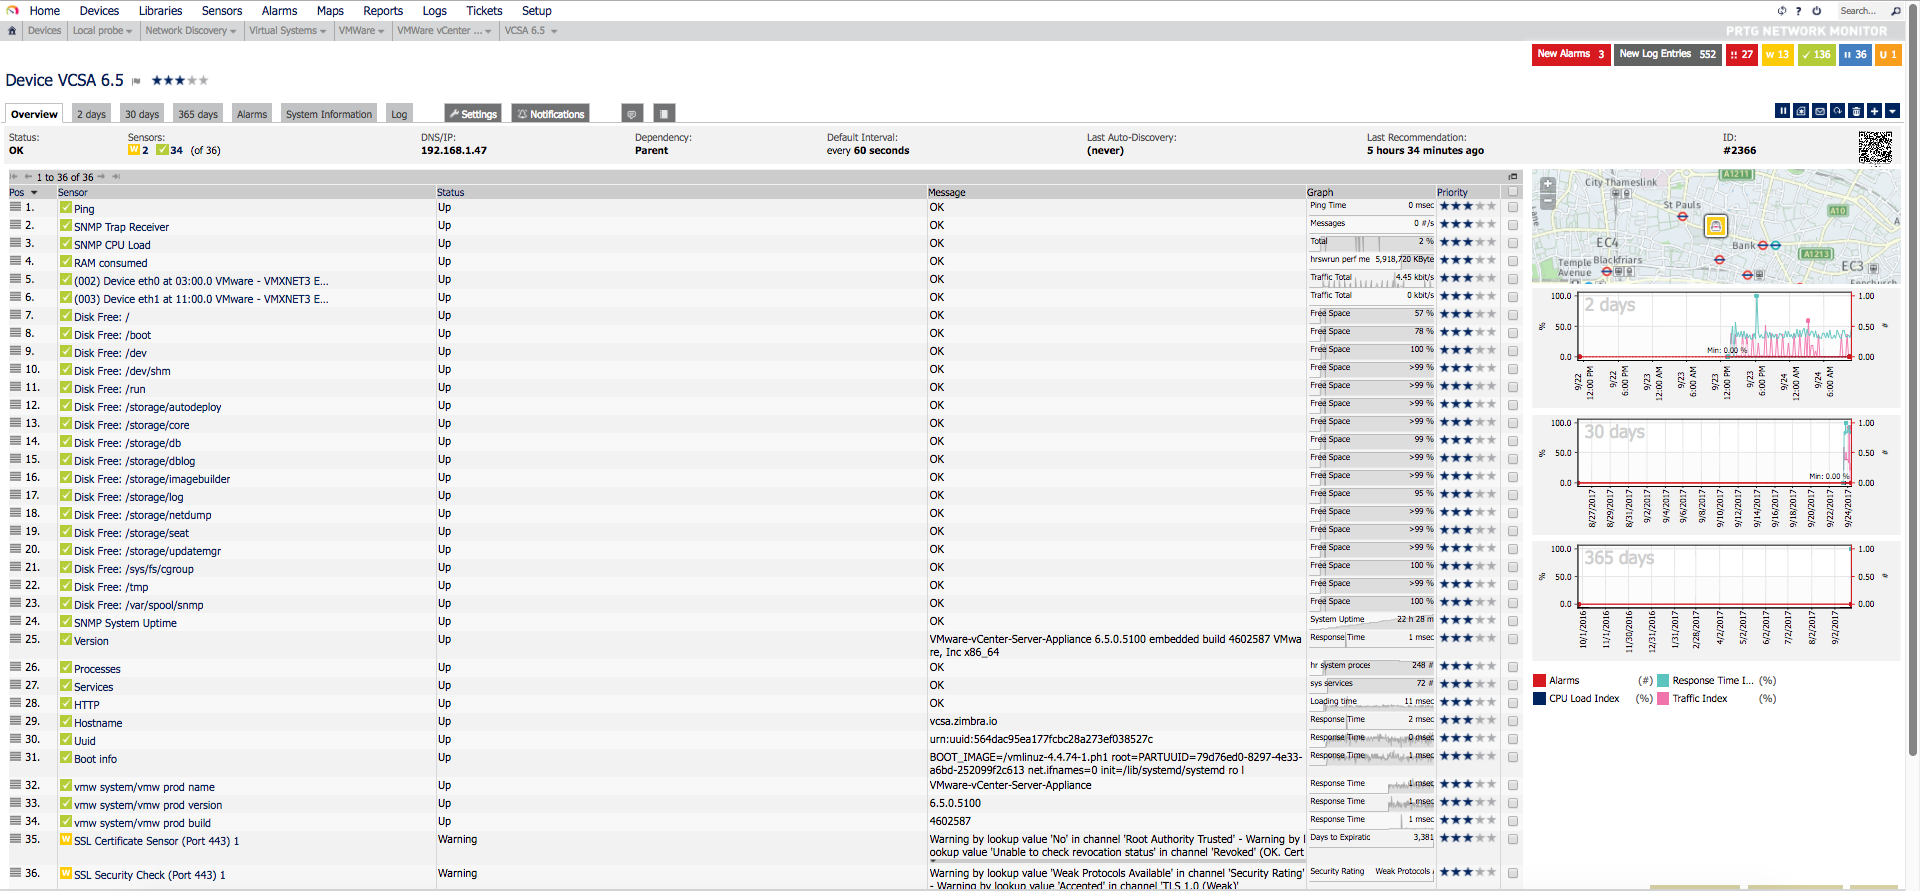Click the plus add sensor icon

1874,111
